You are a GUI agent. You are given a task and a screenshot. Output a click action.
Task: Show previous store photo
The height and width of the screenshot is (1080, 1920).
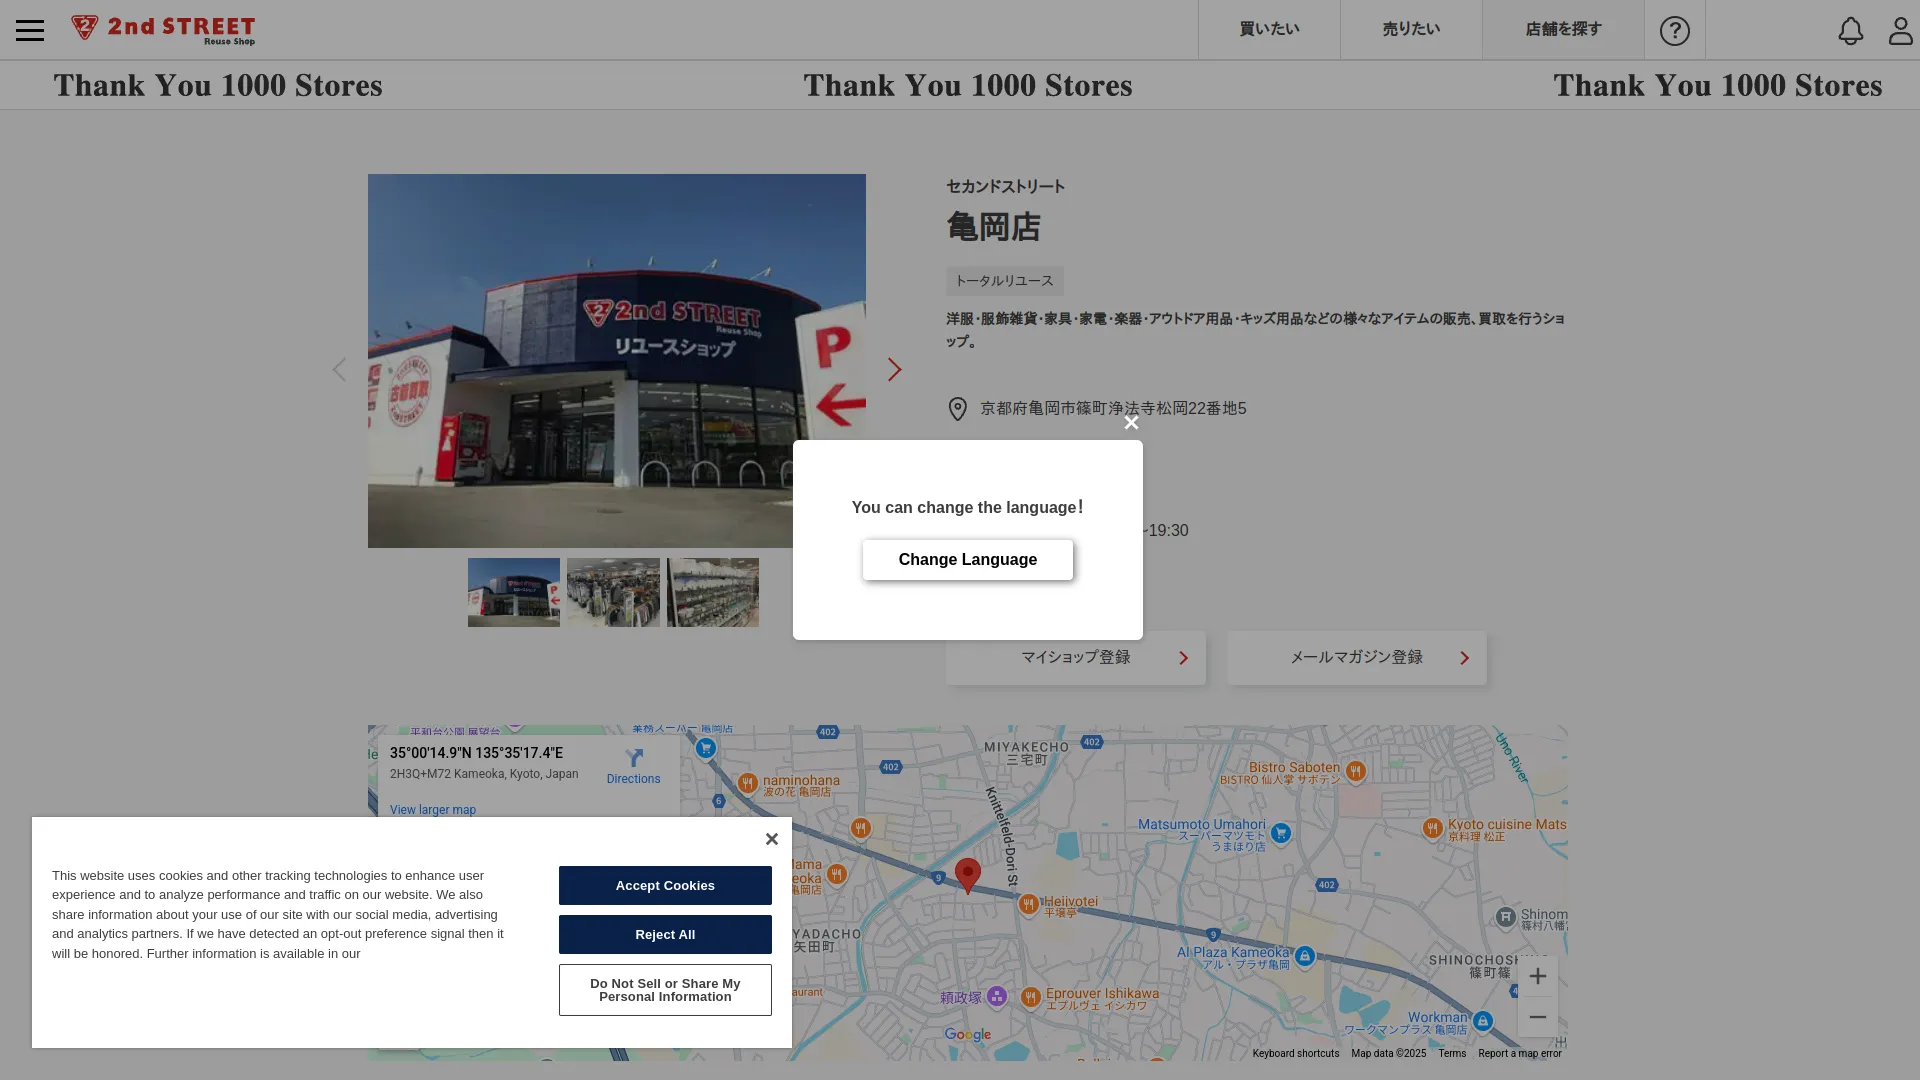[339, 370]
